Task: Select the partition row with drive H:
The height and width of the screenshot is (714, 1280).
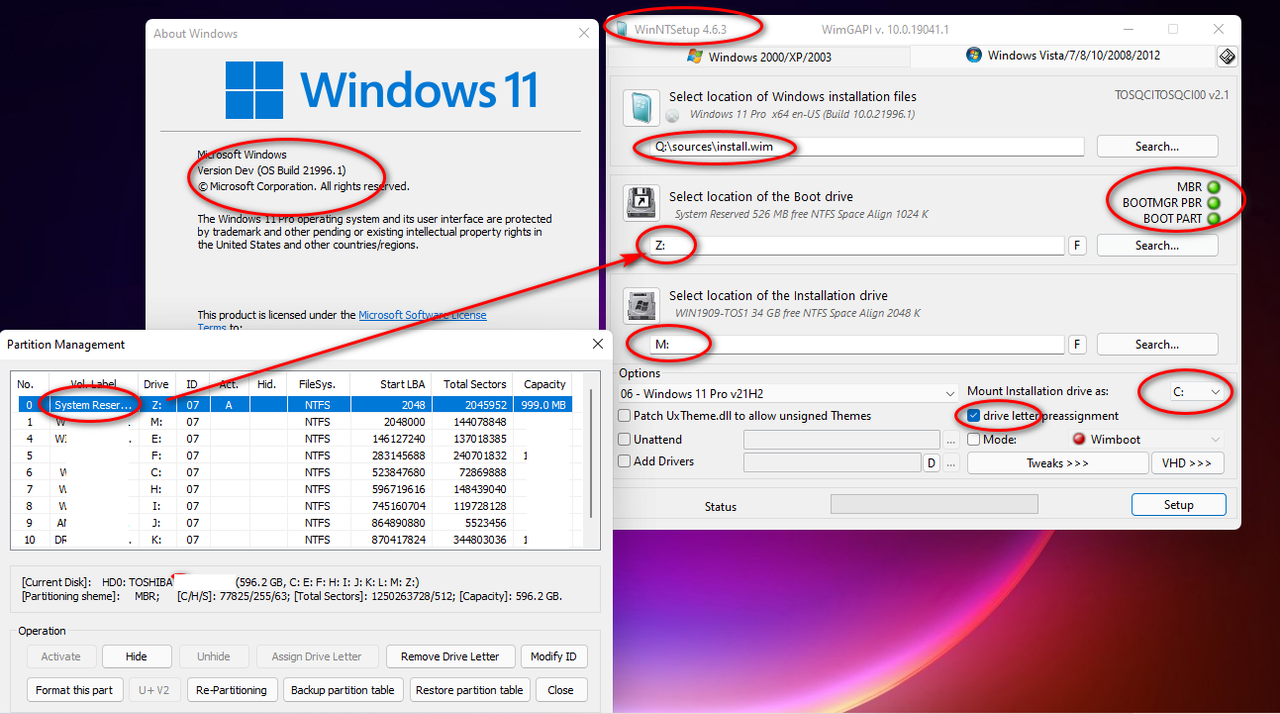Action: coord(293,489)
